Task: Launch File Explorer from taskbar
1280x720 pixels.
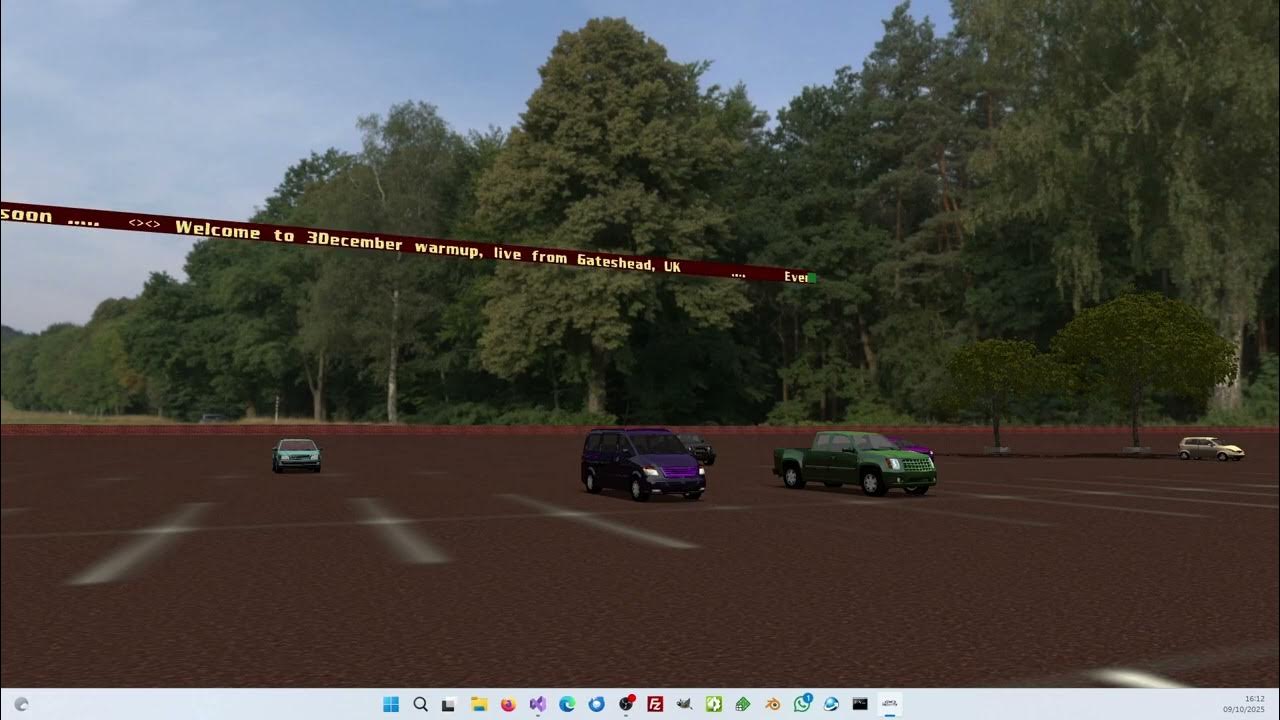Action: (x=479, y=704)
